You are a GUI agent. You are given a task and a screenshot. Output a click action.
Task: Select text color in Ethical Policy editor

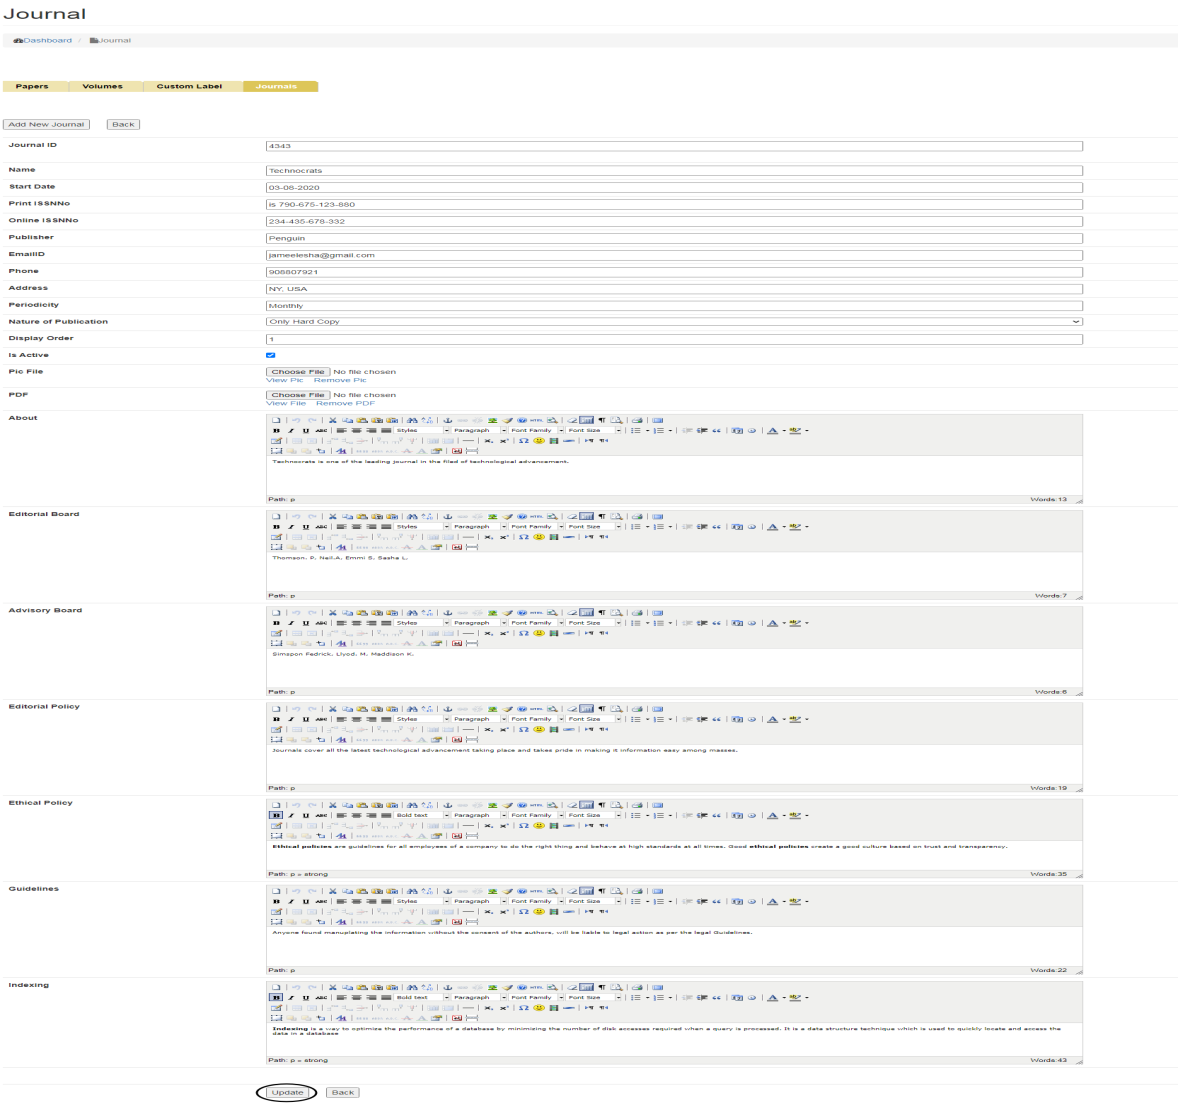[x=773, y=815]
